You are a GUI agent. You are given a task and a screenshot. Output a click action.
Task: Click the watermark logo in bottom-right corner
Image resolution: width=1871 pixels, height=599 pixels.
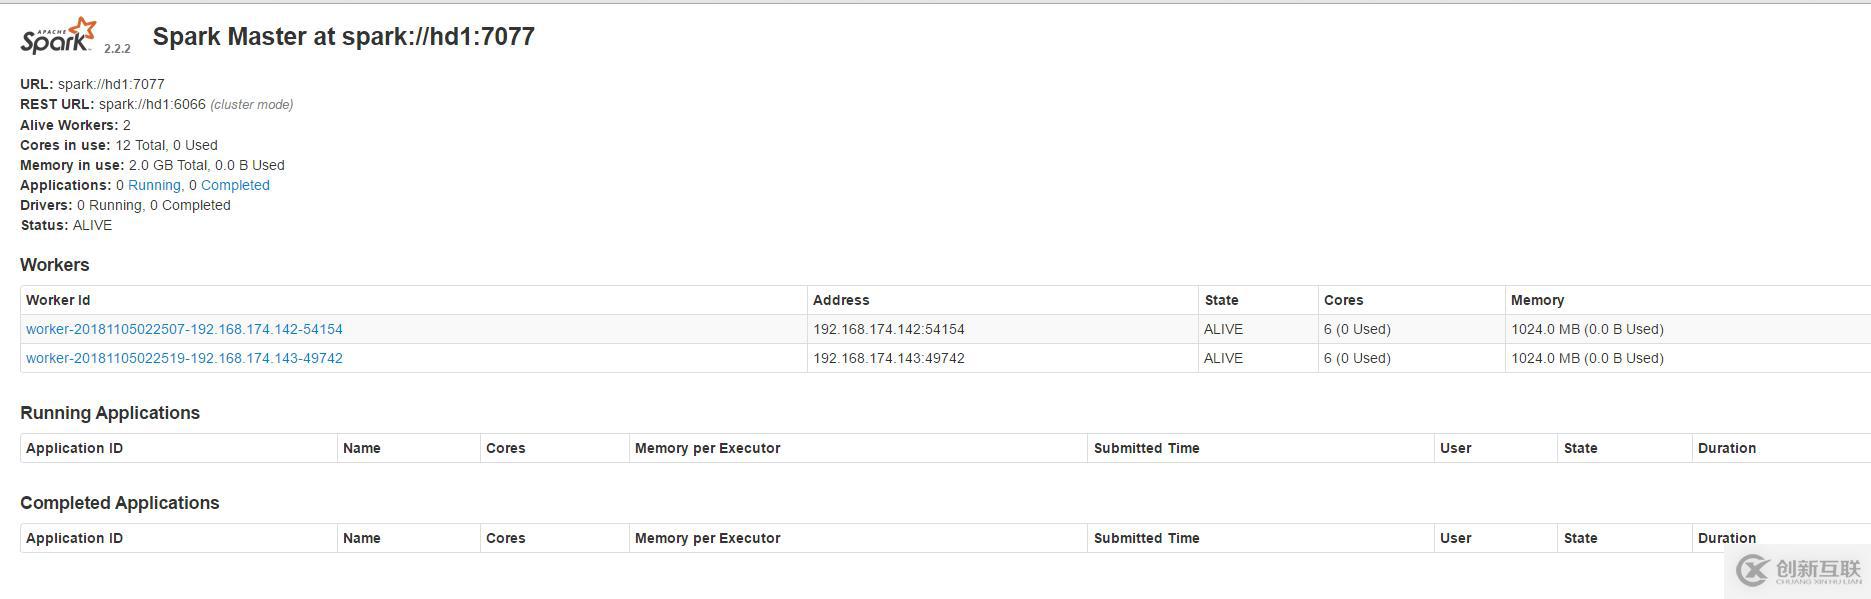click(1797, 571)
